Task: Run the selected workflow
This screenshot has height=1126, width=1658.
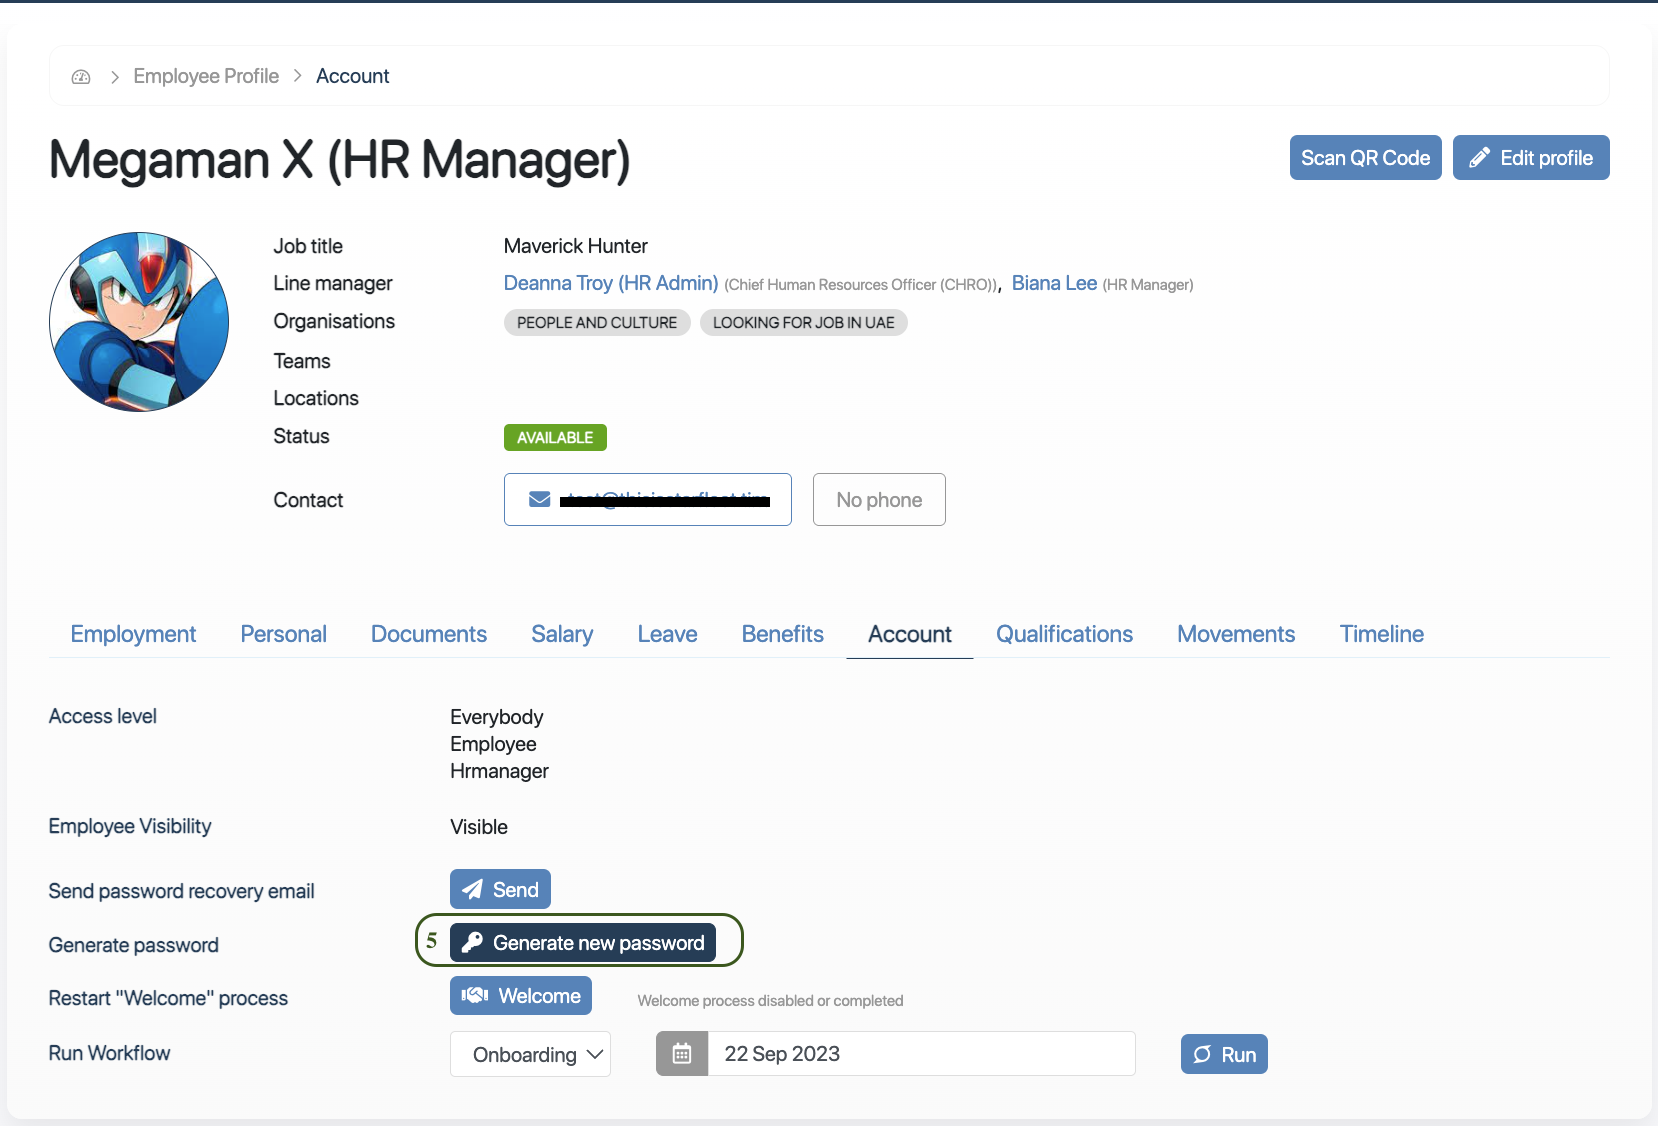Action: click(1224, 1054)
